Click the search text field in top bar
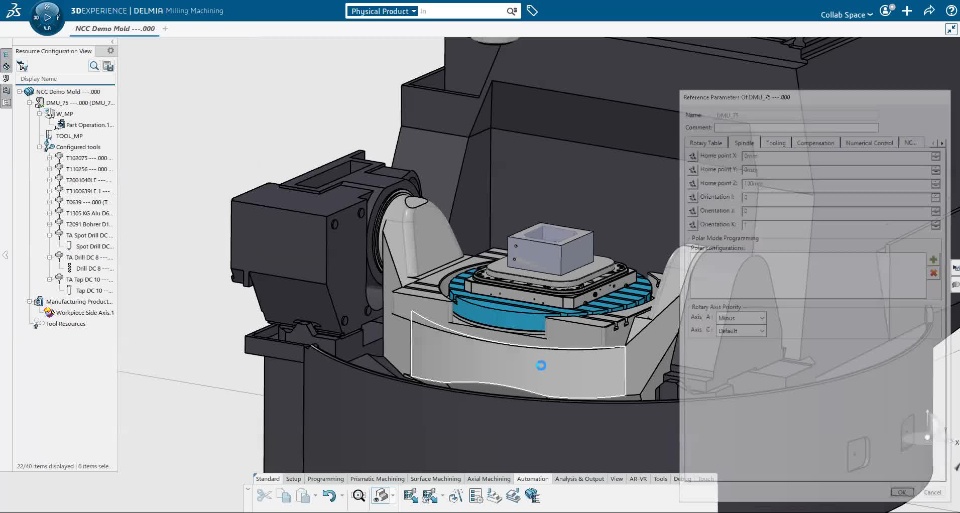960x513 pixels. pos(462,11)
